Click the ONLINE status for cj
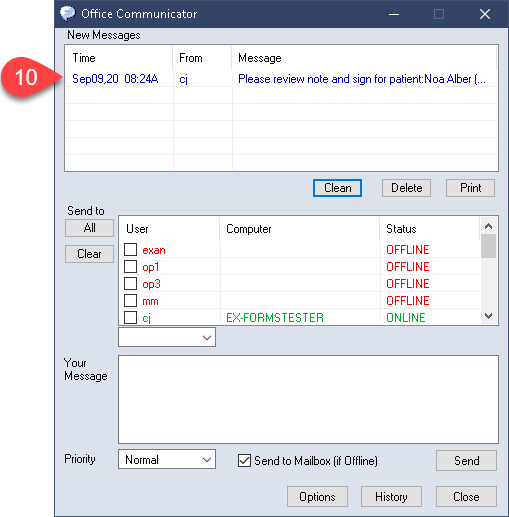509x517 pixels. (406, 318)
